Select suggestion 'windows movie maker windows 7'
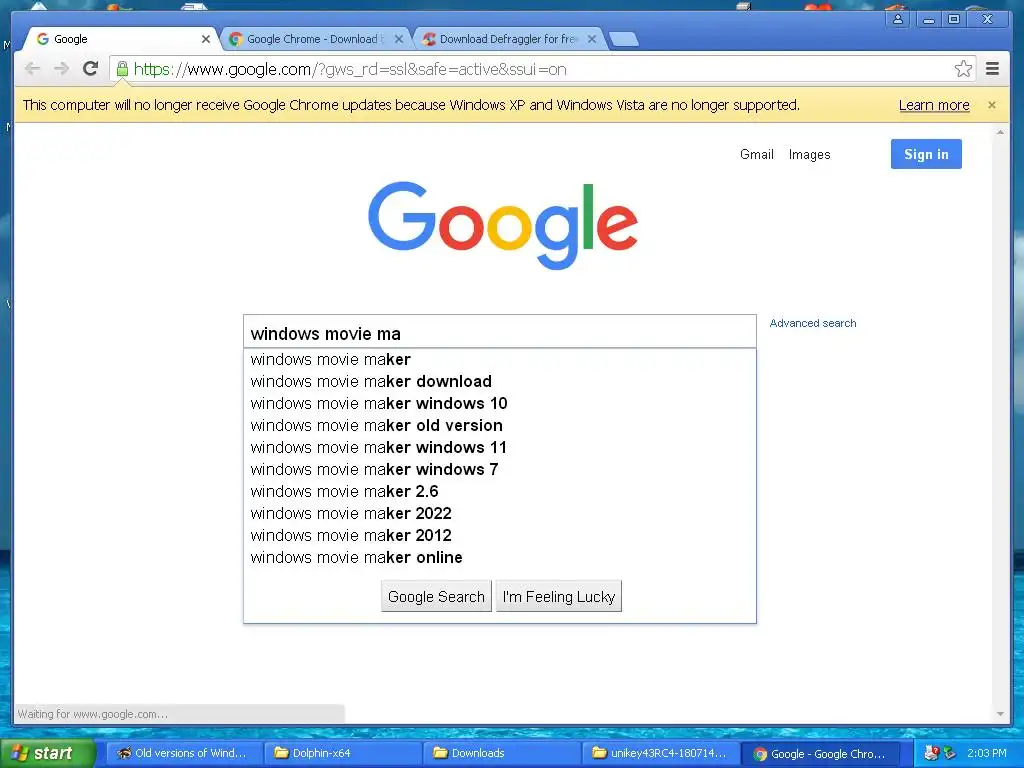This screenshot has height=768, width=1024. (500, 470)
